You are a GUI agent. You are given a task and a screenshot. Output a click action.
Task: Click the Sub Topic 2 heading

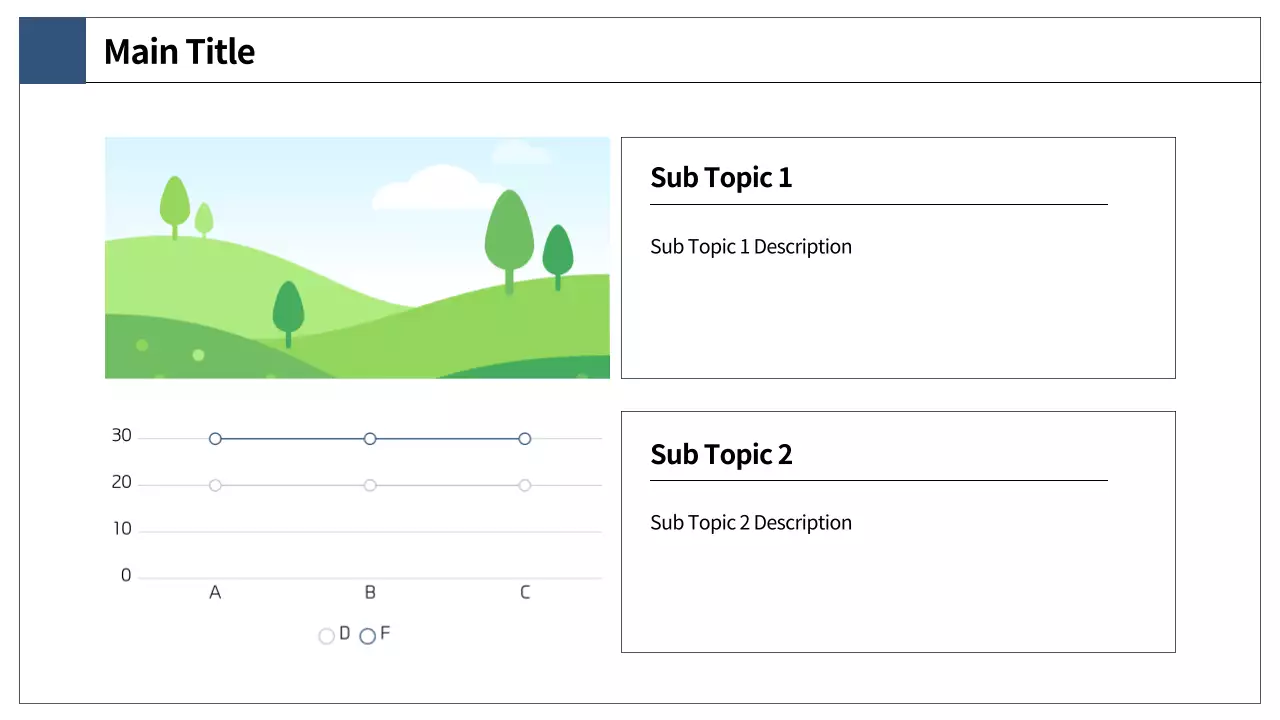[x=721, y=455]
